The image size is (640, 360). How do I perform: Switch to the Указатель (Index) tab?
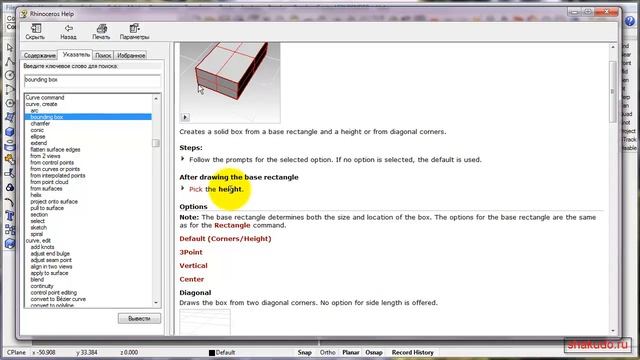(x=76, y=55)
